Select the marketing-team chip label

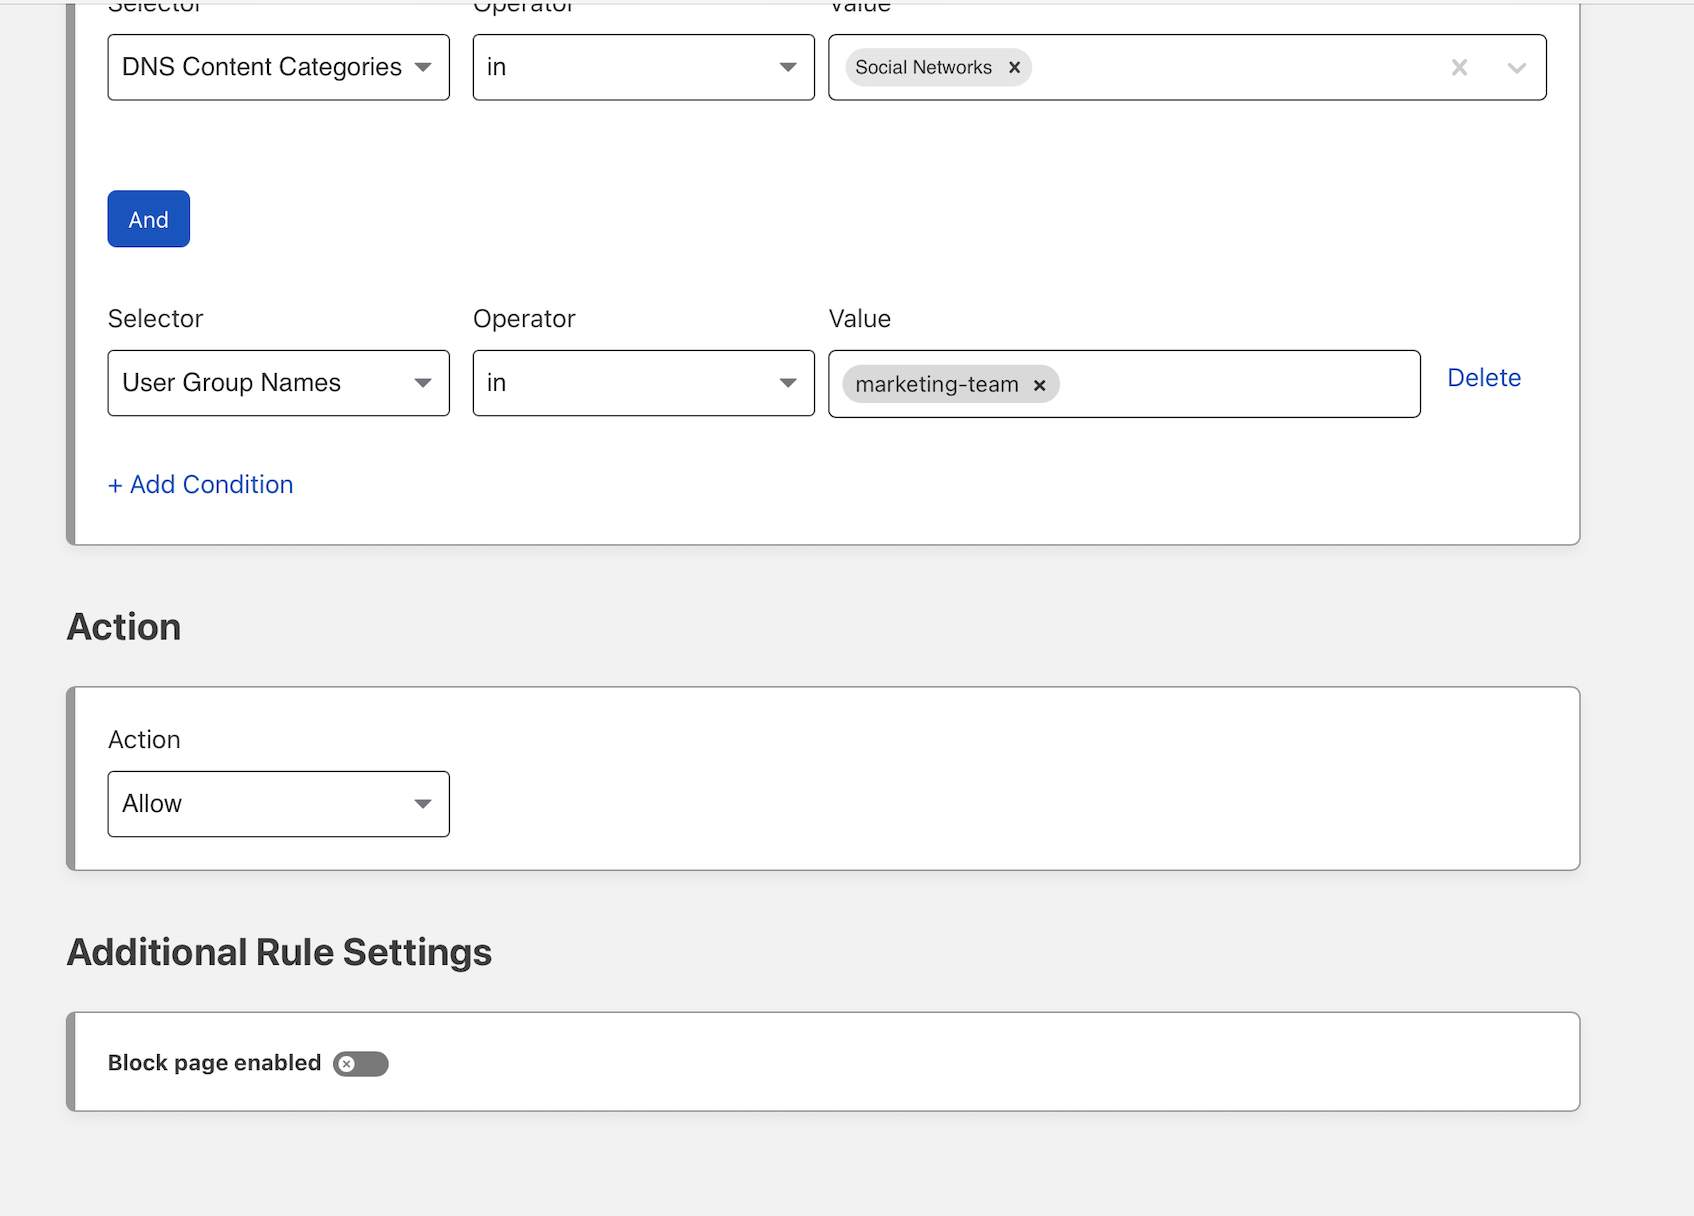click(936, 385)
